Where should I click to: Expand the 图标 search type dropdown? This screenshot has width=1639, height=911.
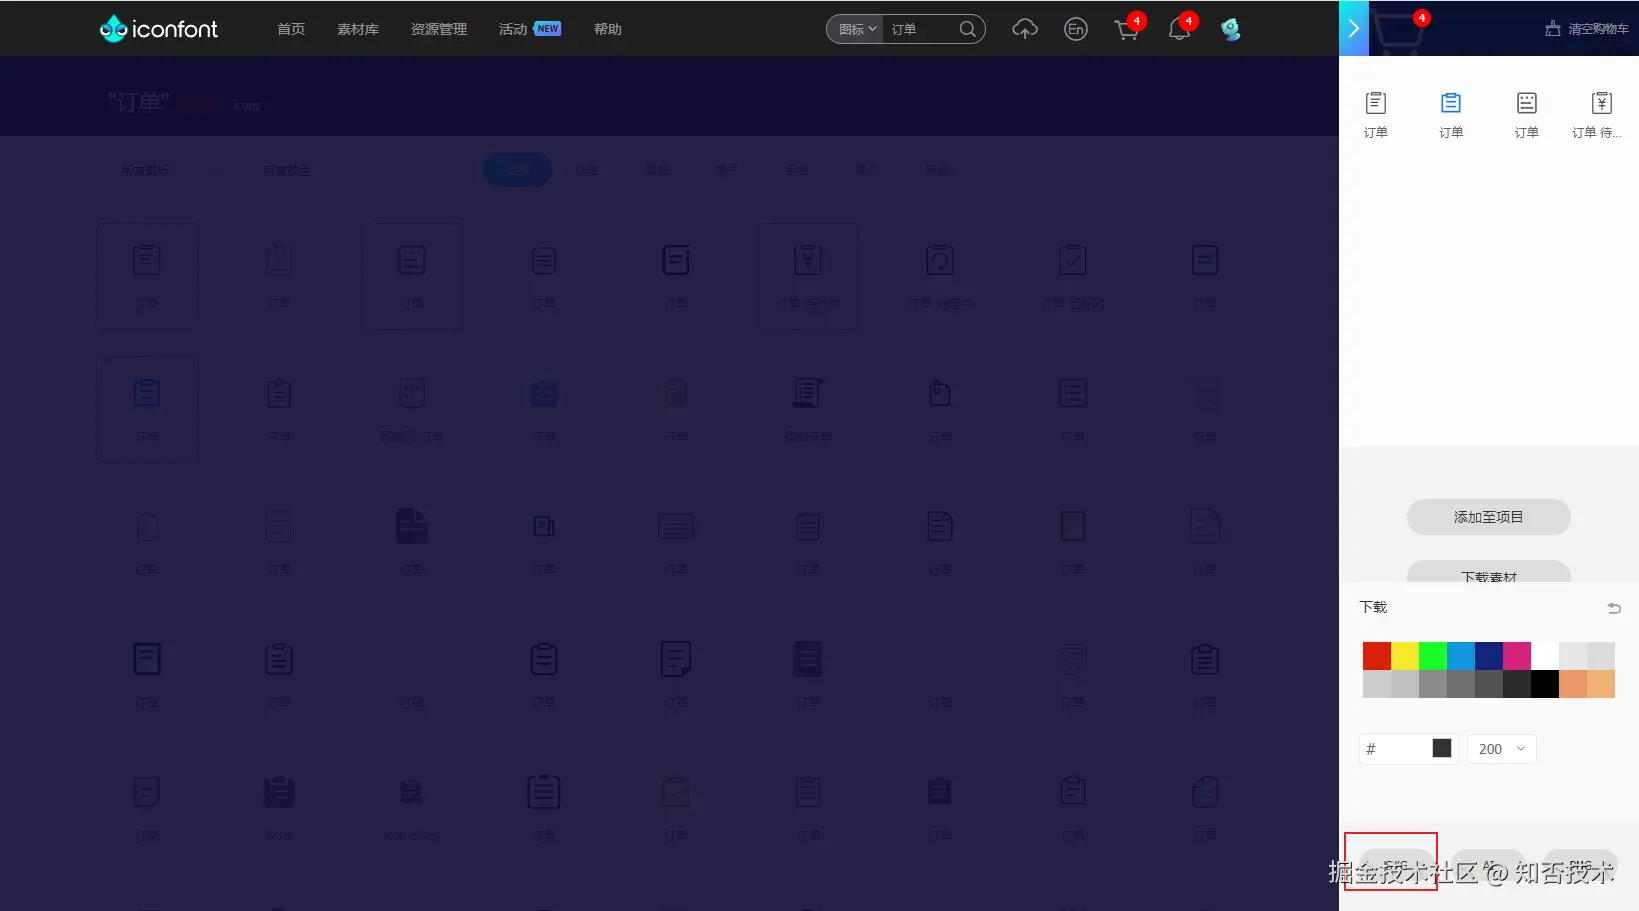[x=857, y=29]
